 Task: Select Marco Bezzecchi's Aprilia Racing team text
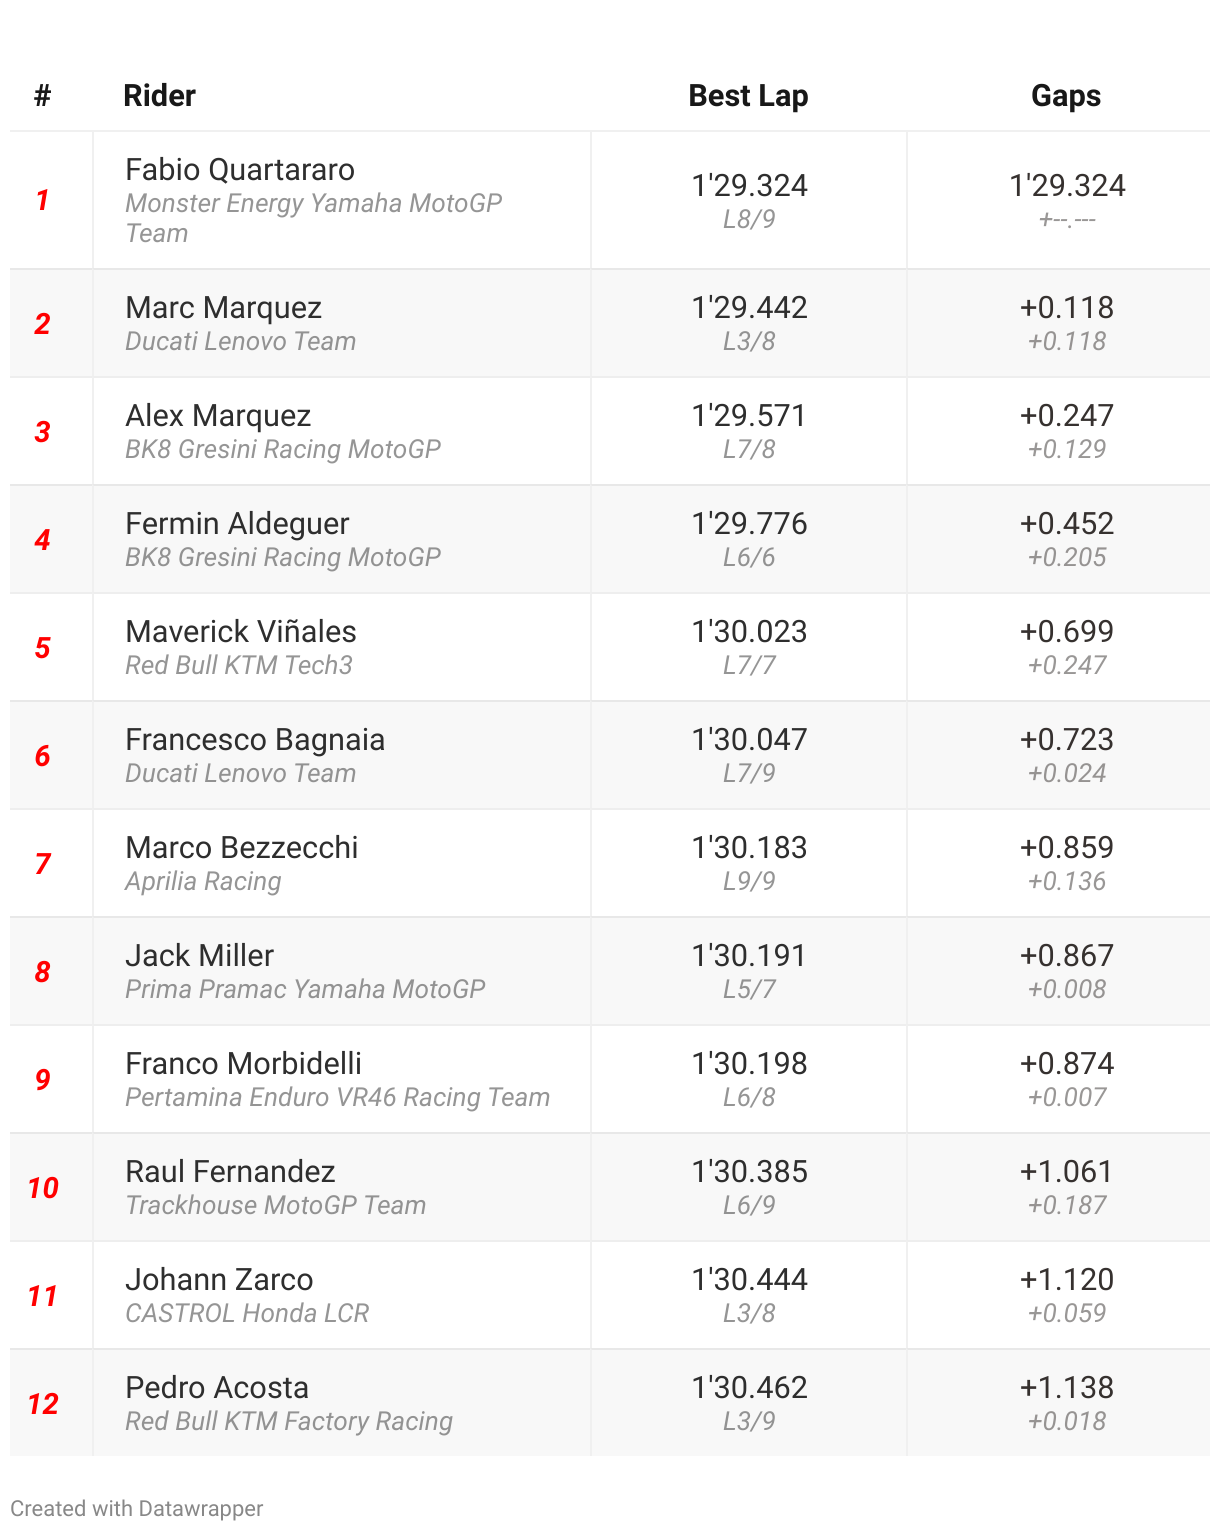(203, 882)
